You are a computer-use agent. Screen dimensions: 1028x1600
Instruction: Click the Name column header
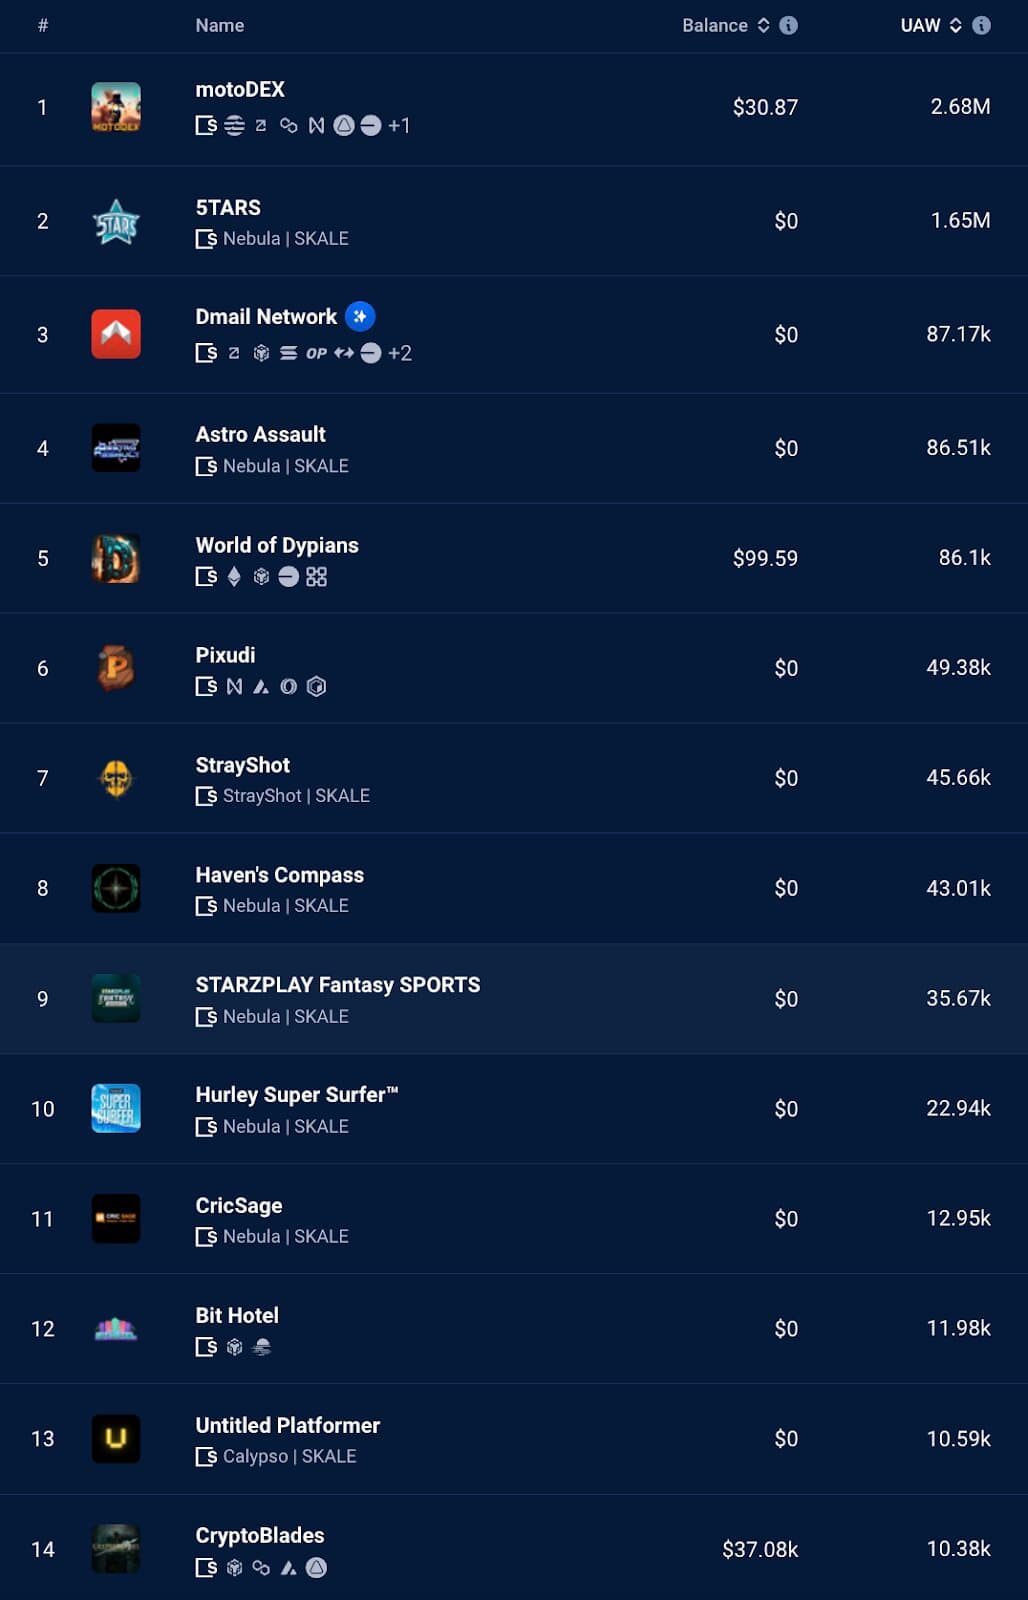[x=220, y=25]
